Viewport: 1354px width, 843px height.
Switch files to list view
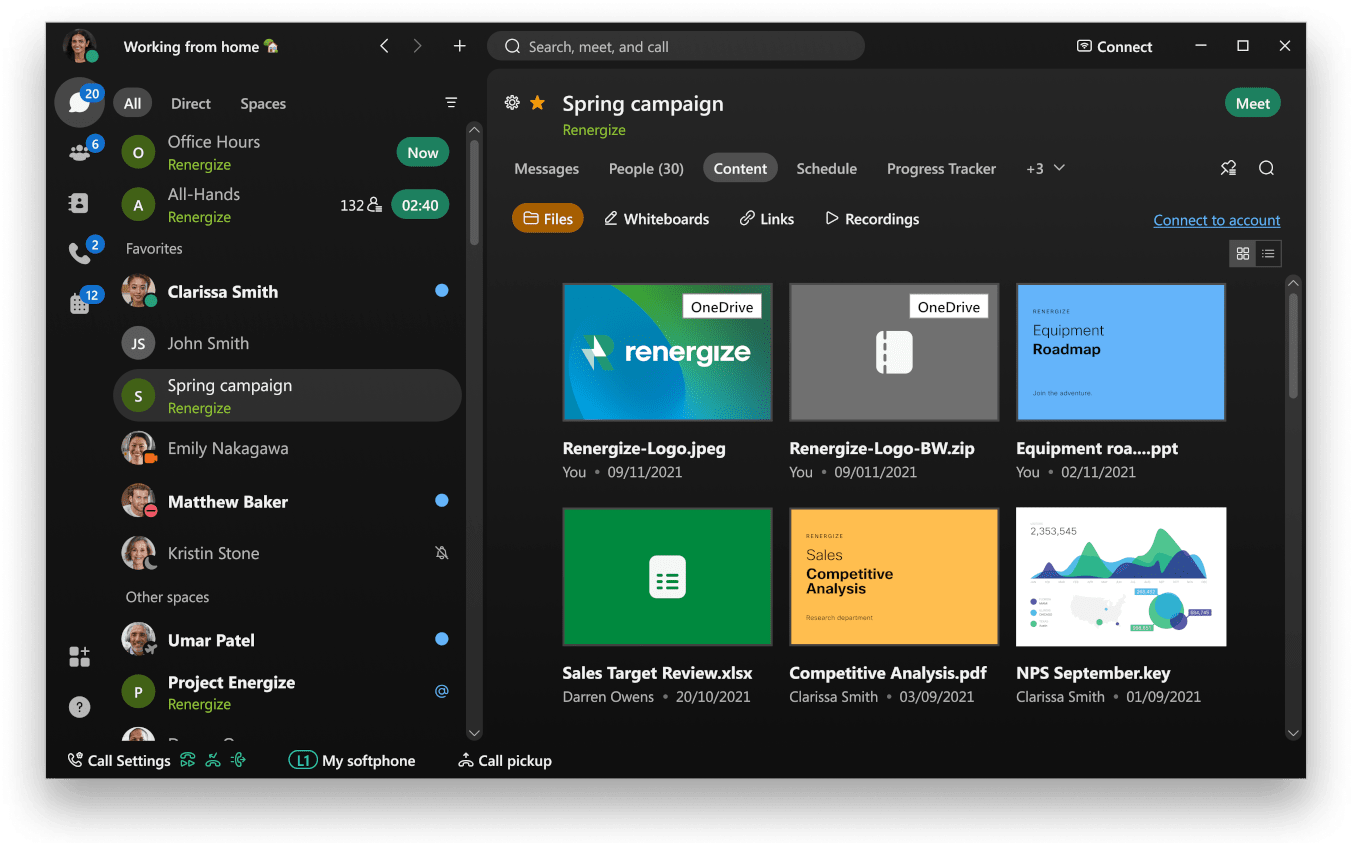click(1268, 253)
